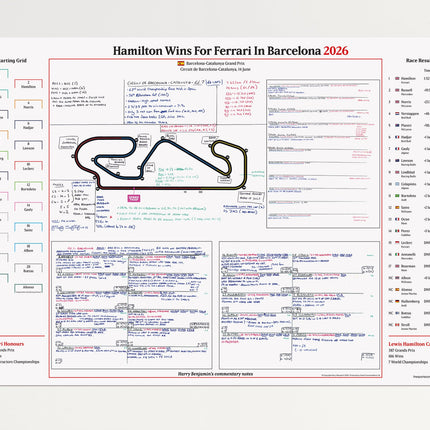Viewport: 430px width, 430px height.
Task: Select the Sainz grid slot box
Action: [28, 228]
